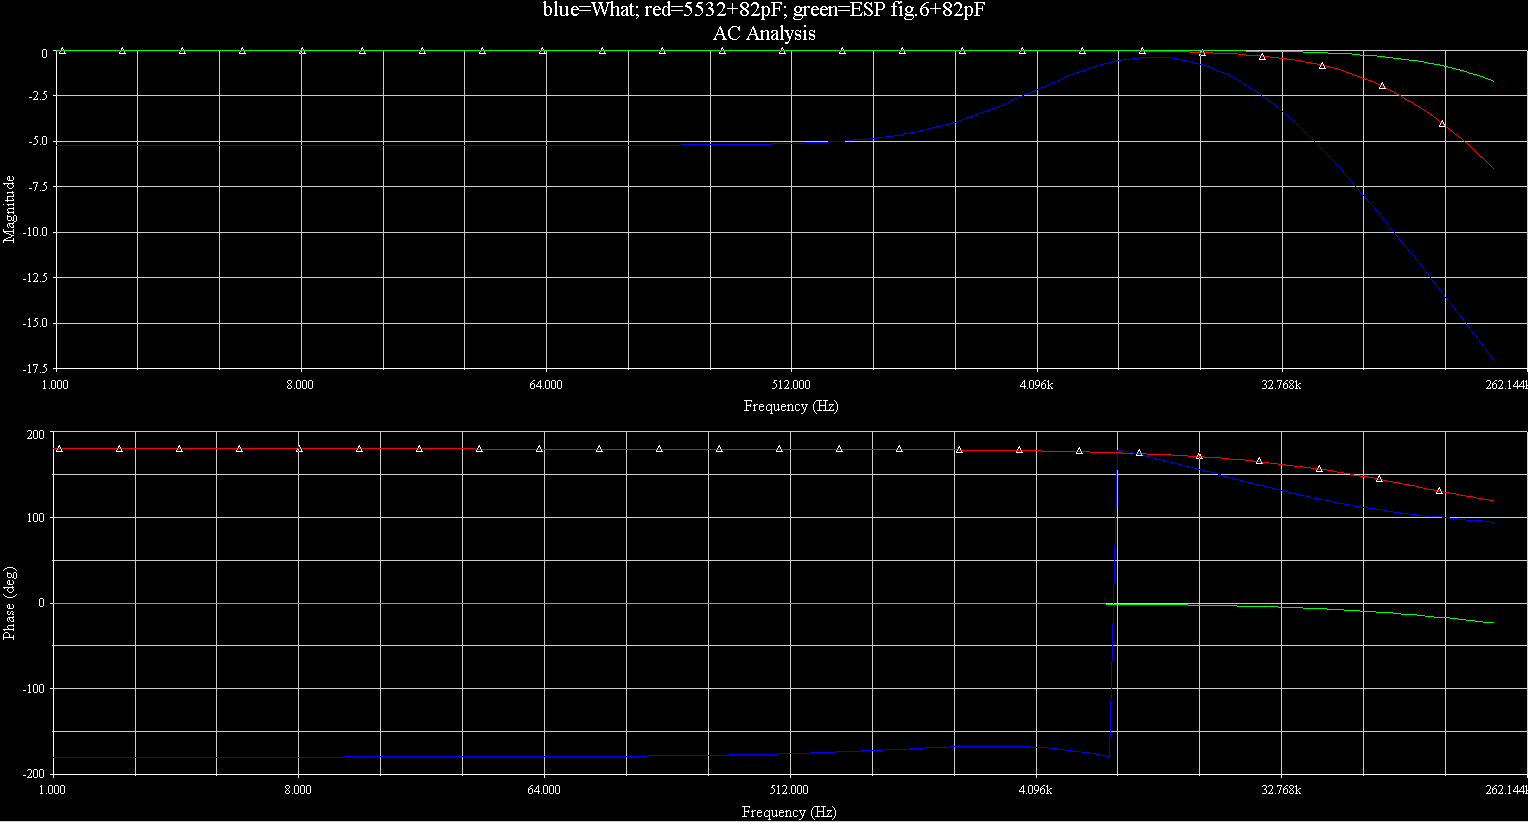Pick the 64.000 frequency tick of the phase plot
The height and width of the screenshot is (822, 1528).
(543, 790)
